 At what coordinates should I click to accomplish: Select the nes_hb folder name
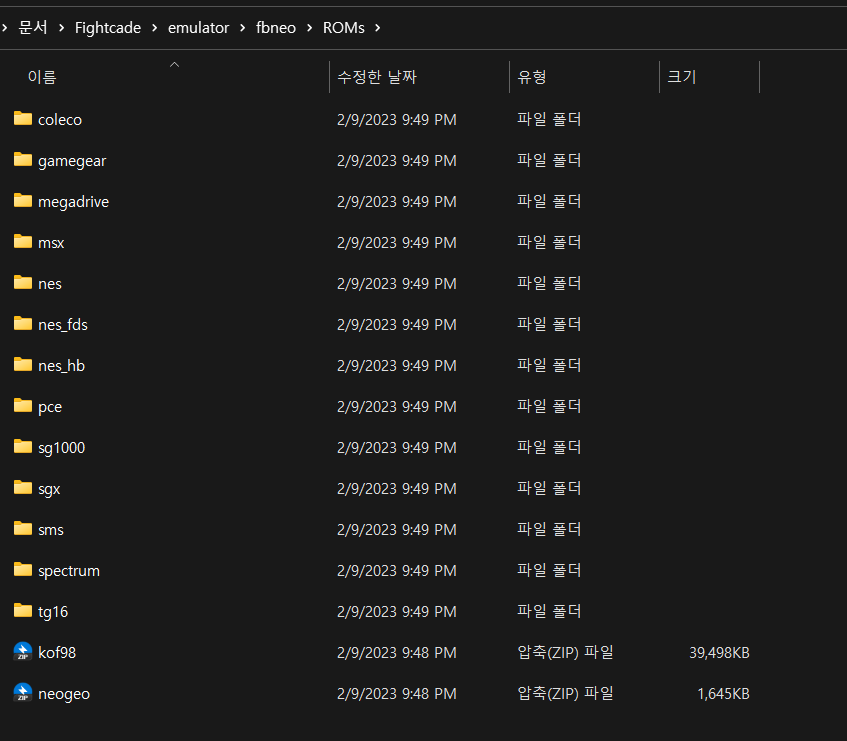pyautogui.click(x=62, y=366)
